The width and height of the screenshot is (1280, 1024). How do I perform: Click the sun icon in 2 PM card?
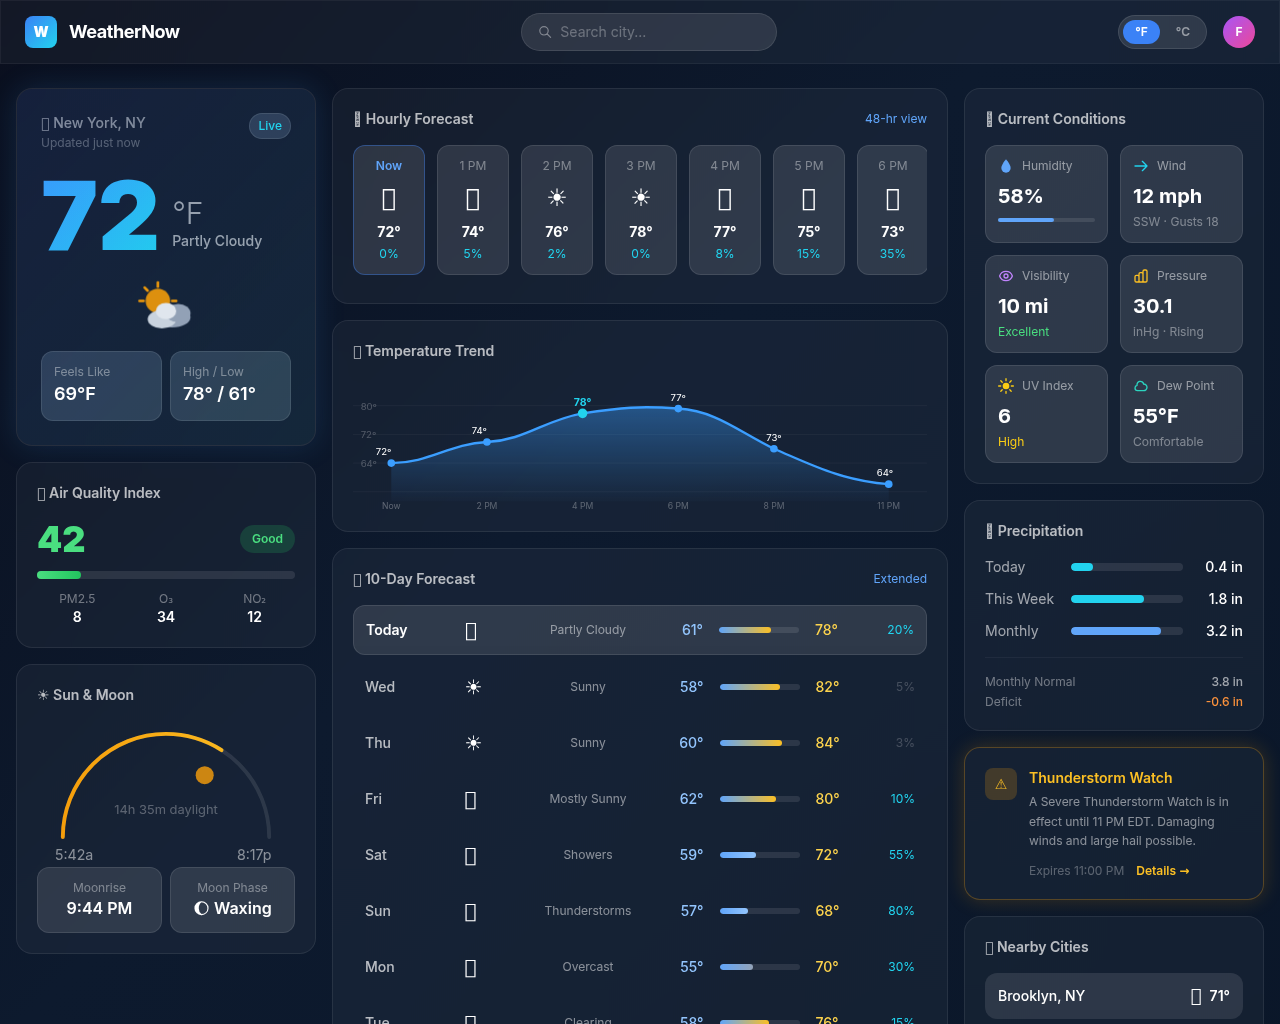[x=557, y=198]
